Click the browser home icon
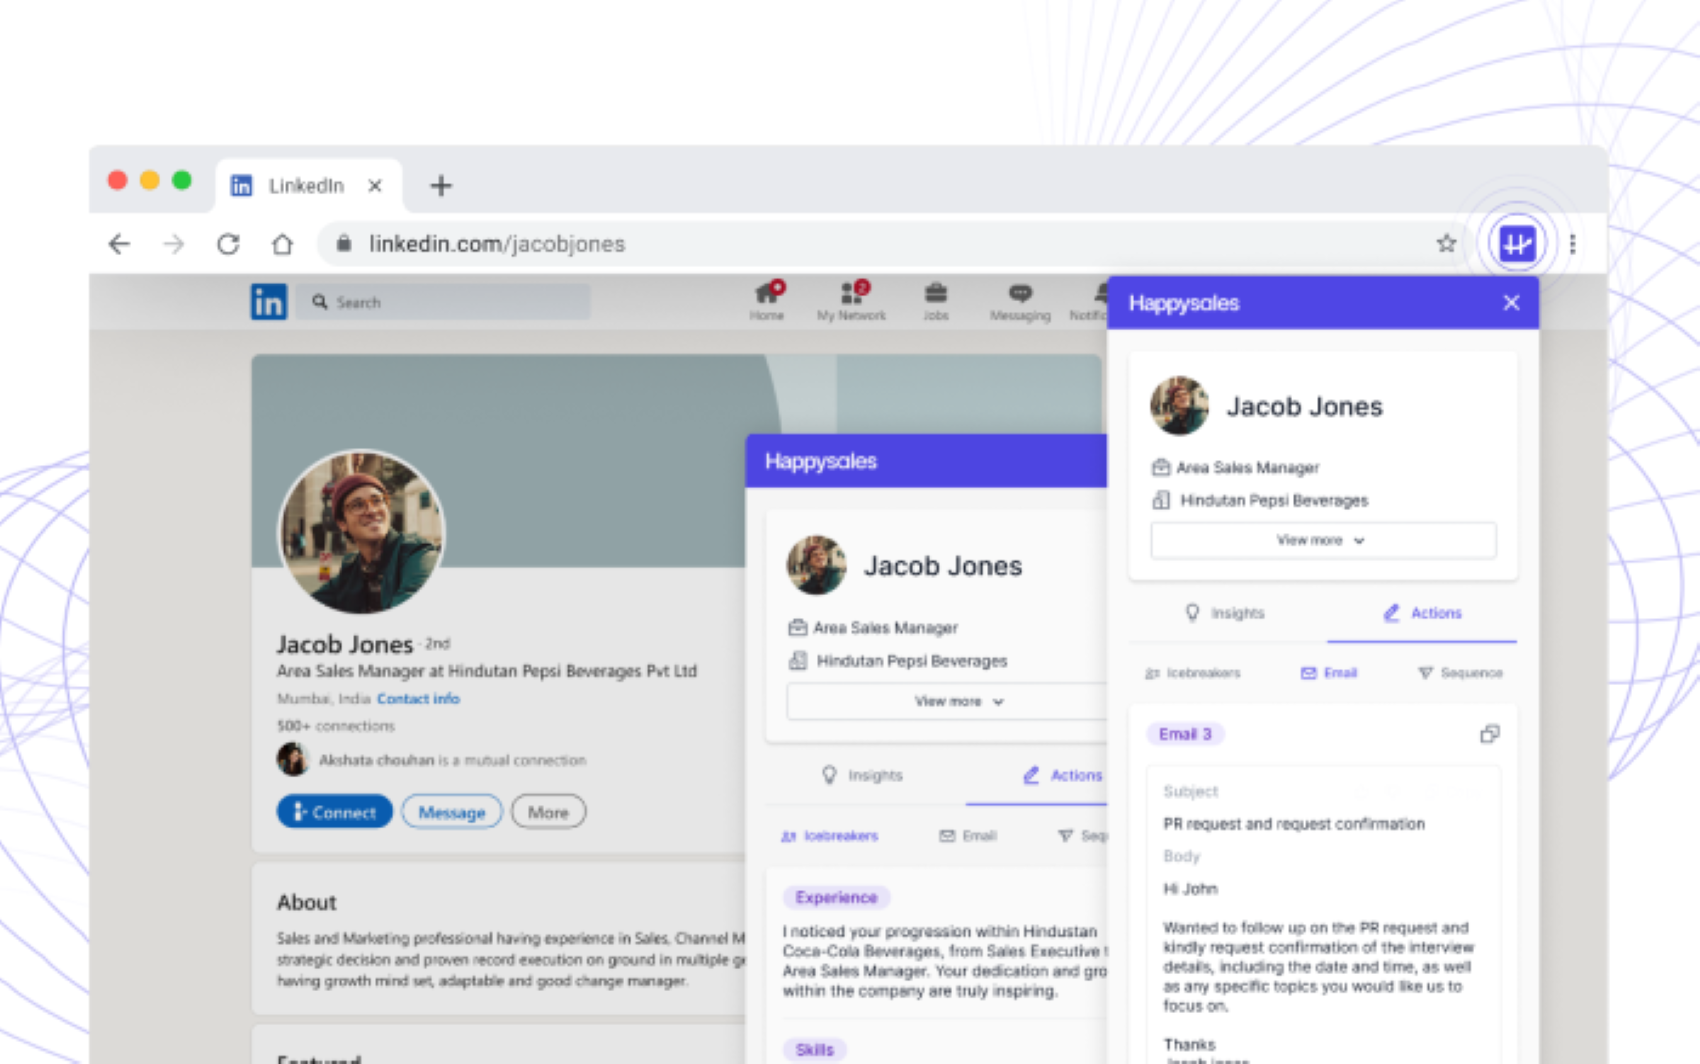1700x1064 pixels. click(x=283, y=244)
